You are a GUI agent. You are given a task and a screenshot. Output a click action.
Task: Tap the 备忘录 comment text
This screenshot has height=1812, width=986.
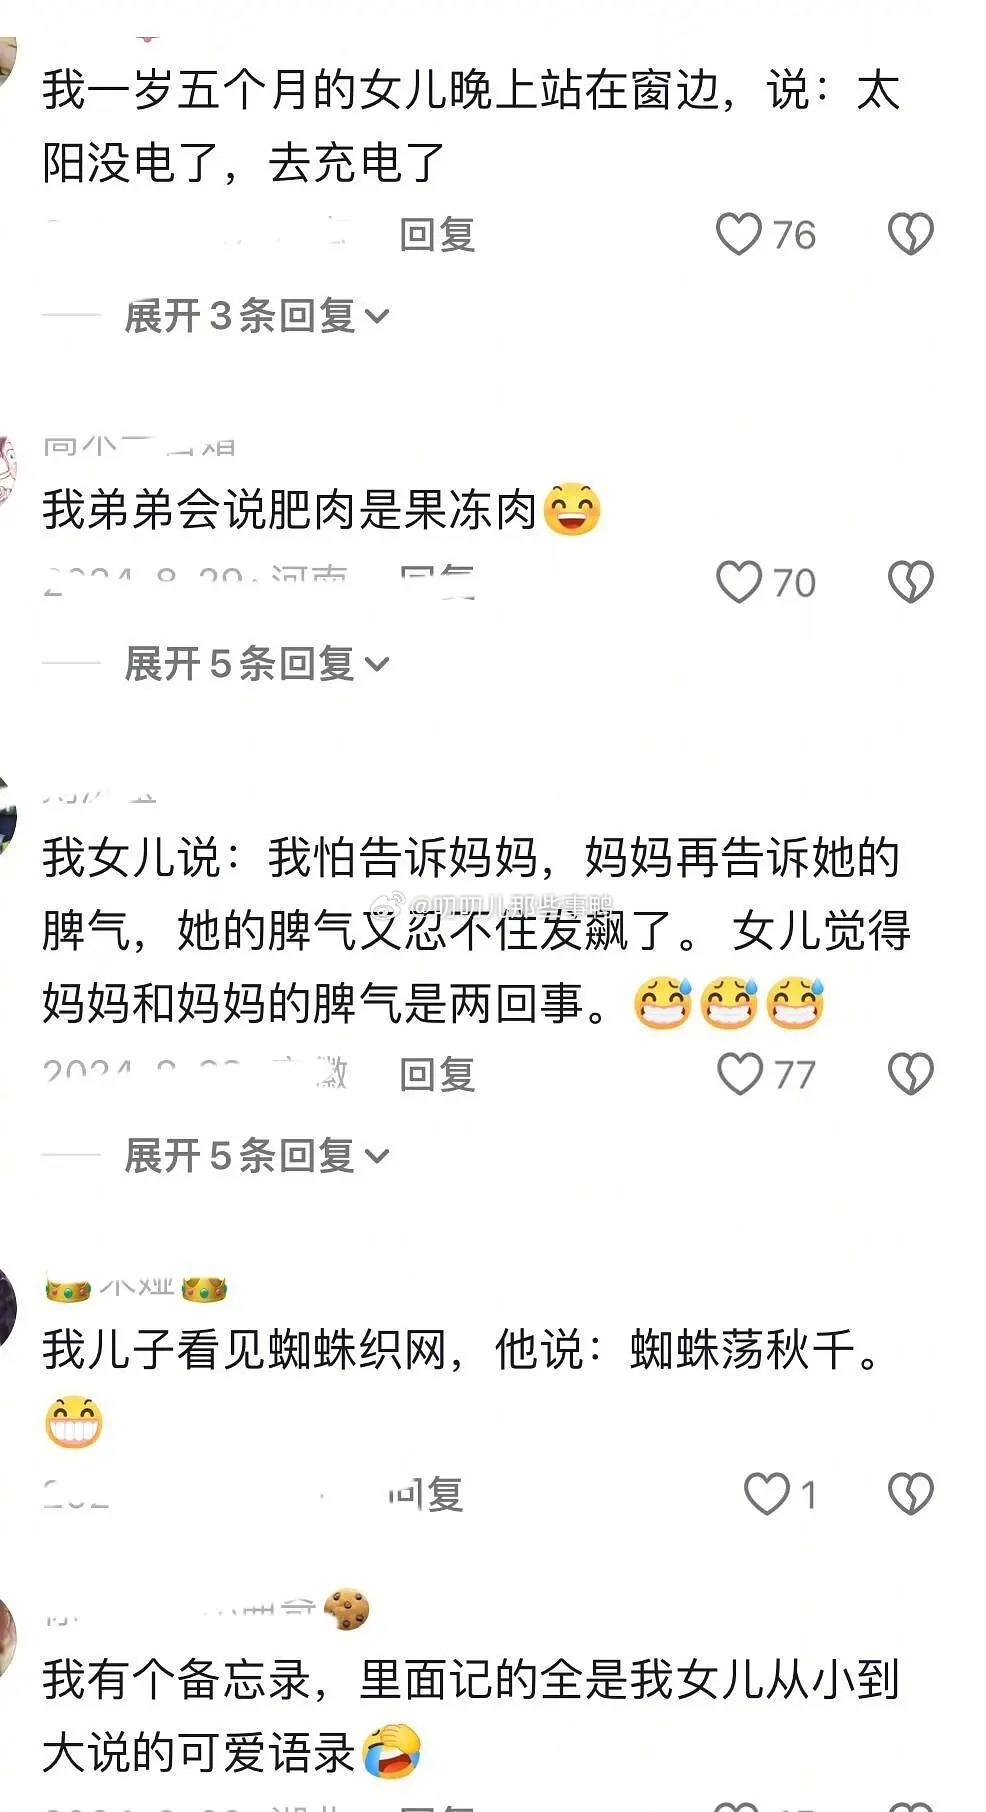471,1716
